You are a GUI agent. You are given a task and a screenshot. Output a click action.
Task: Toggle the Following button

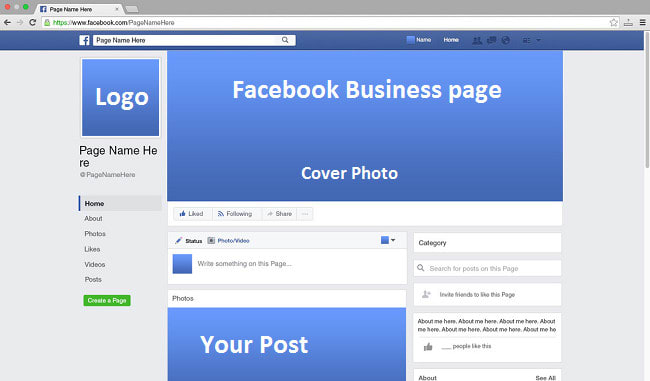click(237, 214)
